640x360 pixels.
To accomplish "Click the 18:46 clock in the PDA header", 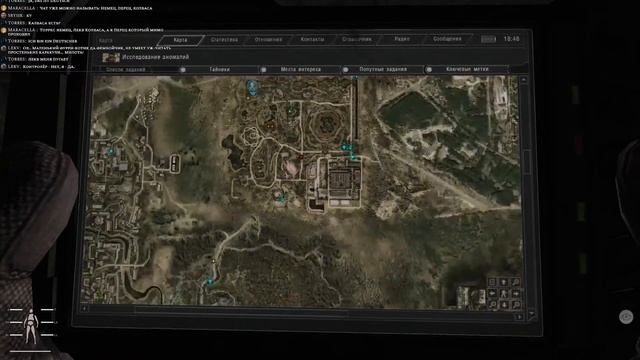I will tap(511, 39).
